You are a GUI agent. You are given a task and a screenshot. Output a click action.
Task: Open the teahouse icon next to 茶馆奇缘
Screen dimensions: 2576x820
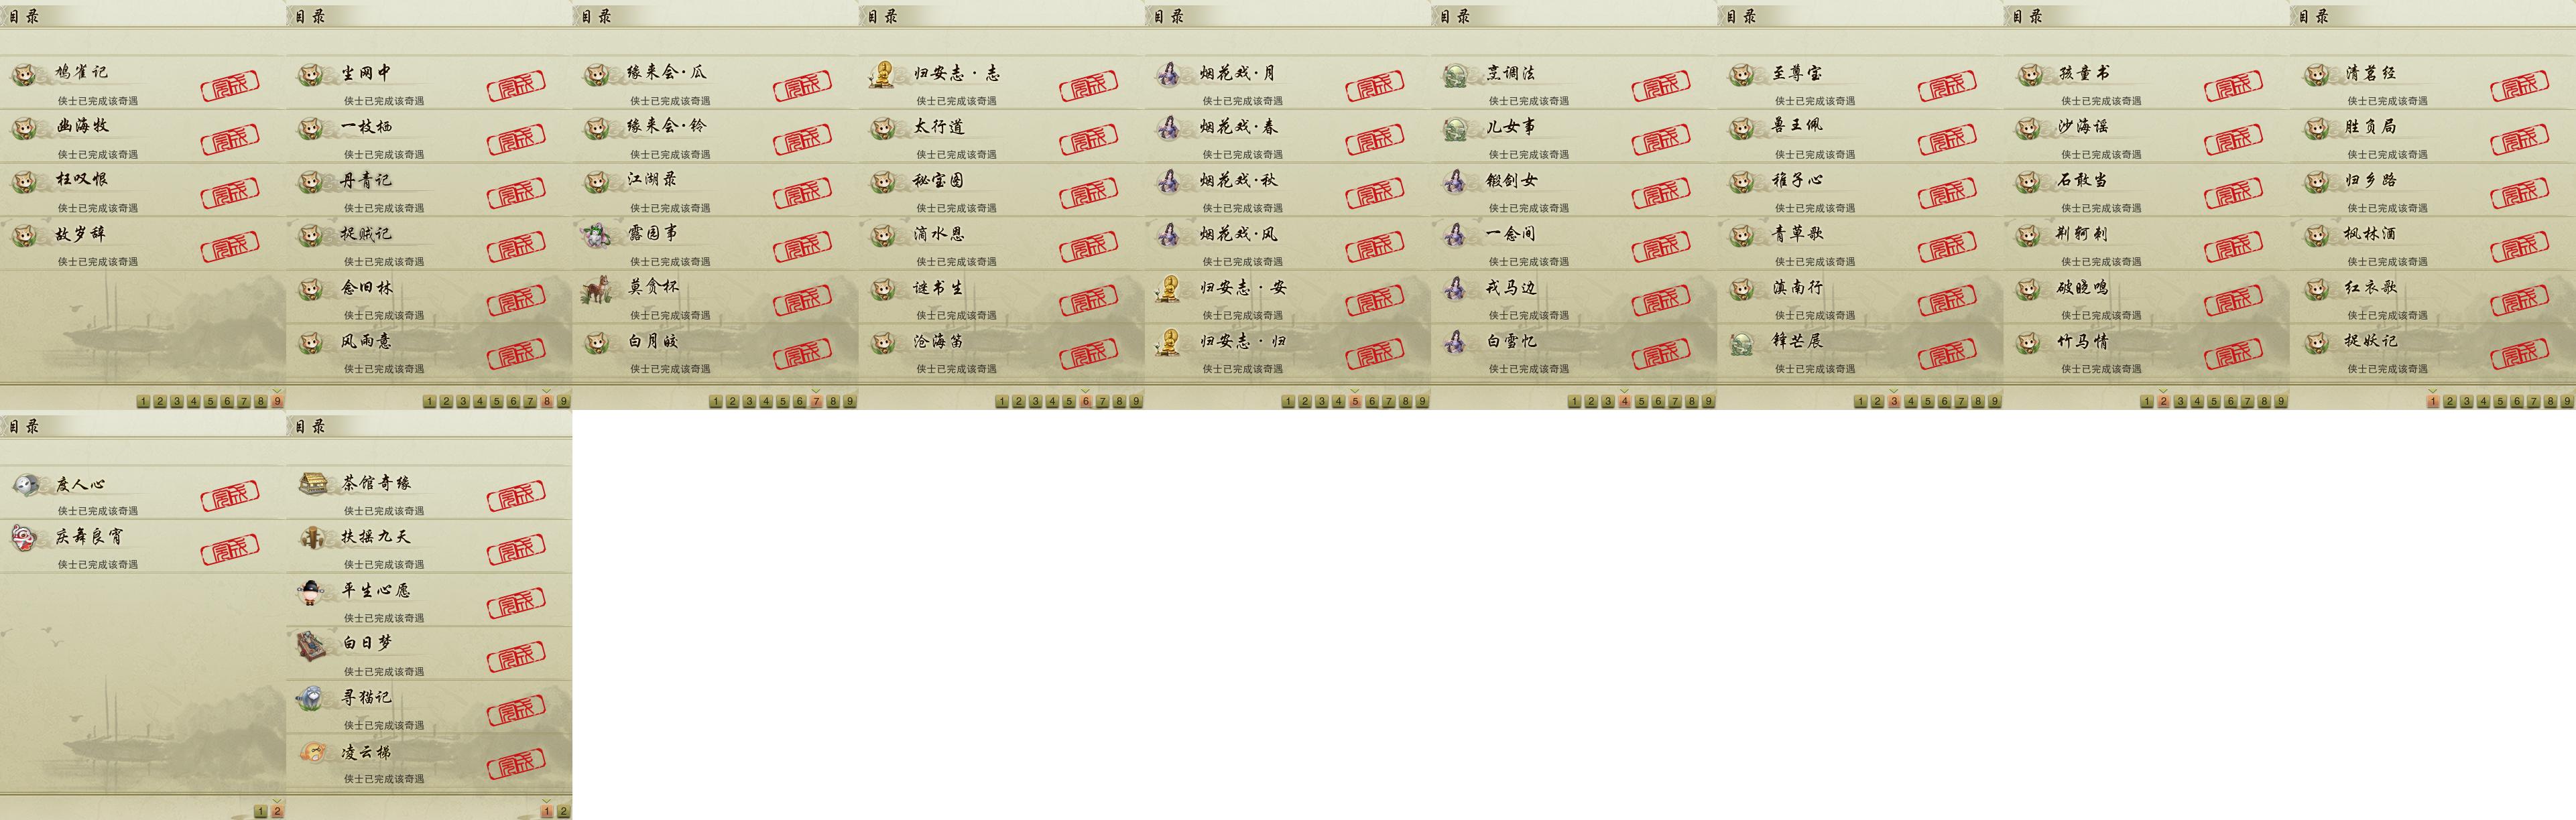click(313, 484)
